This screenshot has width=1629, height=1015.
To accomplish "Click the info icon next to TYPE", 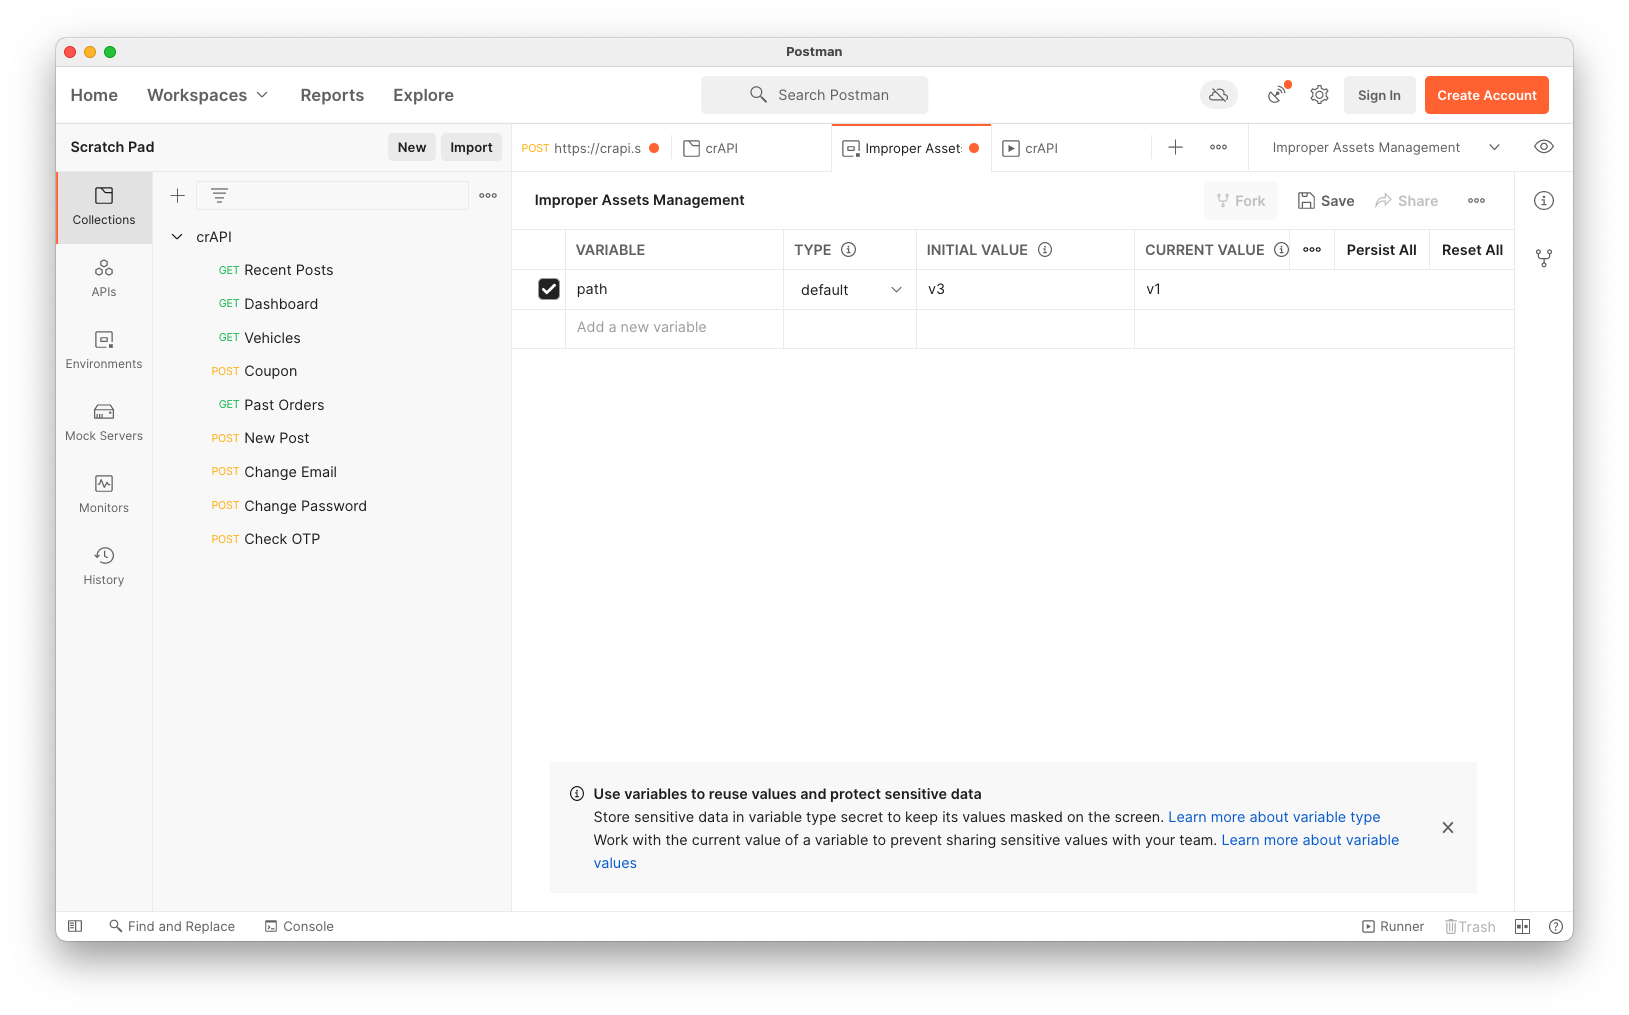I will (849, 250).
